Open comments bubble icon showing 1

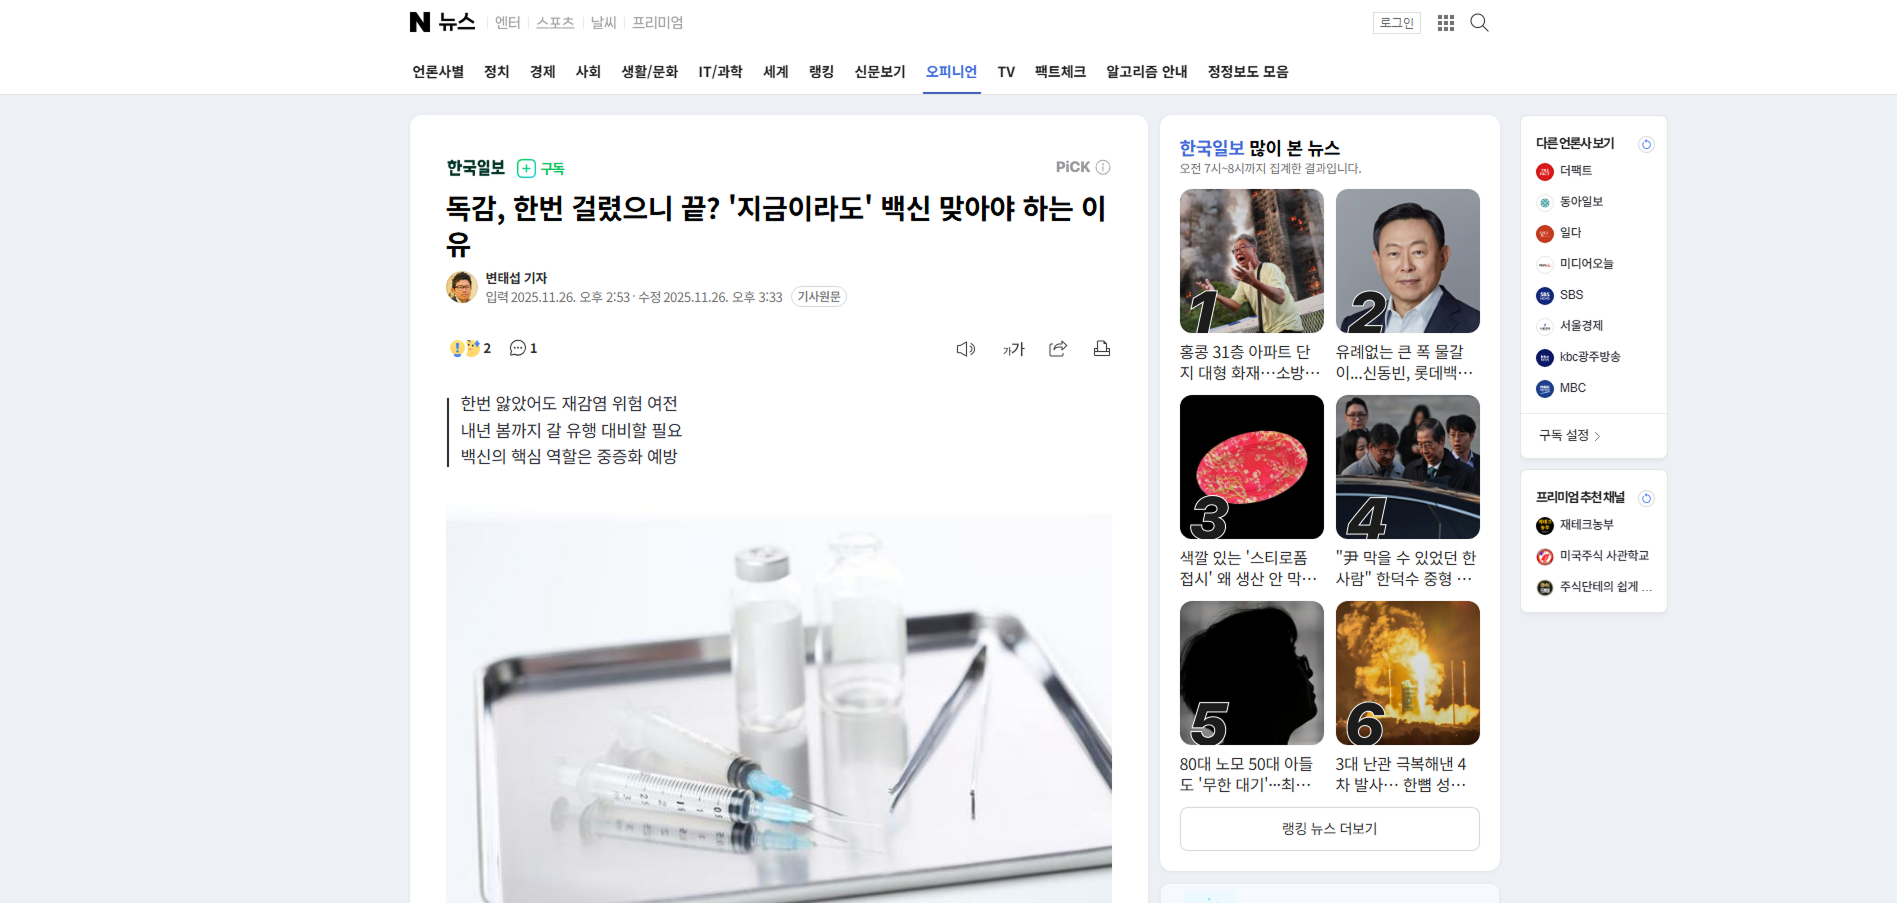click(x=523, y=348)
